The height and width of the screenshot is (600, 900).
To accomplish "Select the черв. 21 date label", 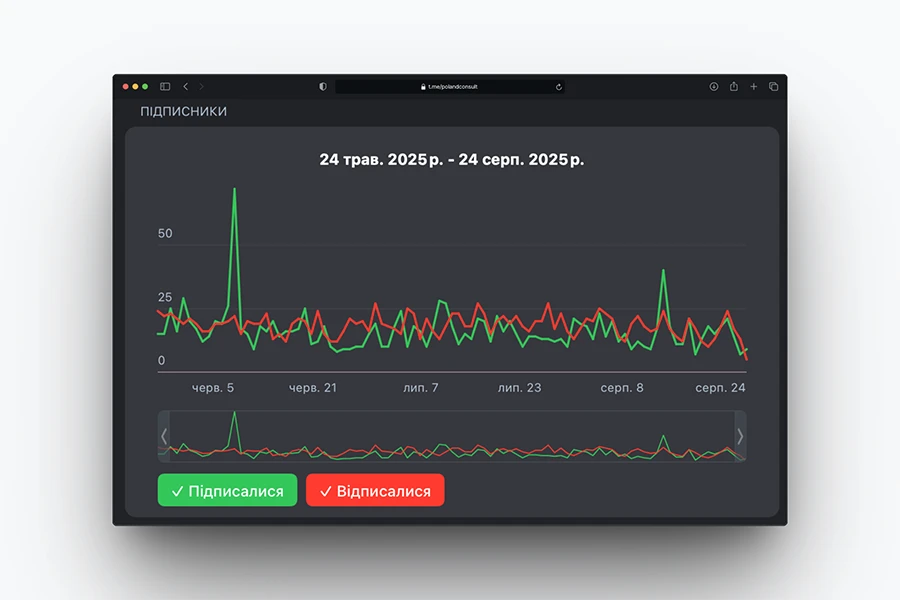I will [x=312, y=388].
